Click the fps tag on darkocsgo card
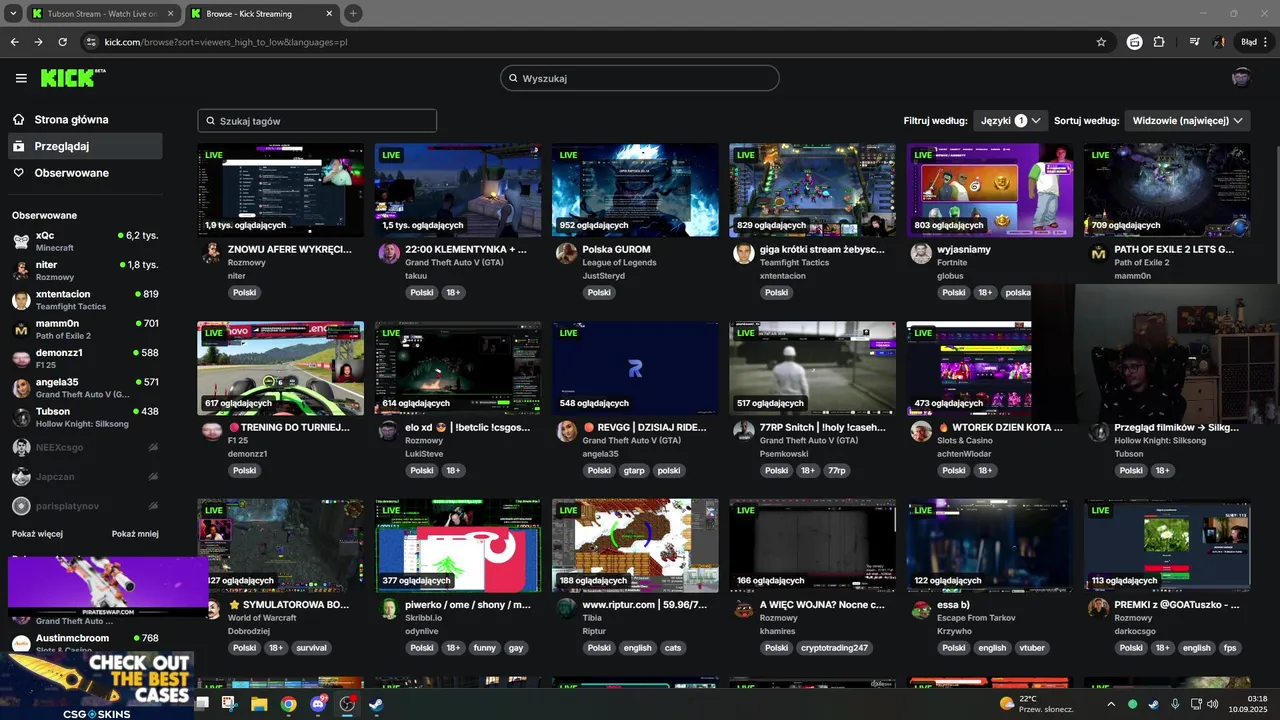 coord(1230,648)
